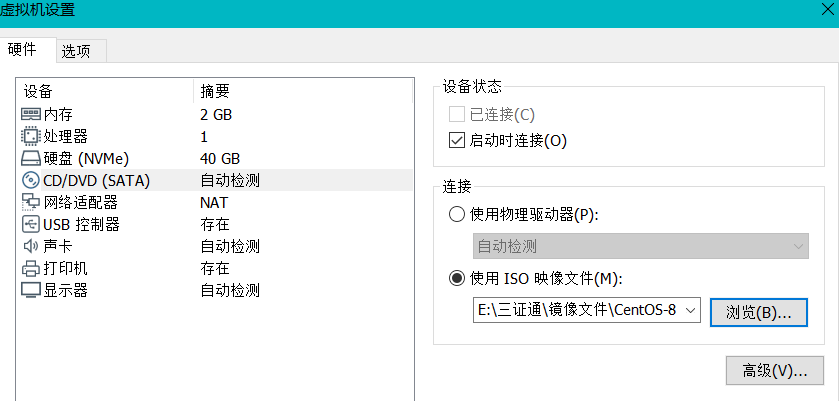This screenshot has height=401, width=839.
Task: Select the 处理器 device row label
Action: pyautogui.click(x=65, y=137)
